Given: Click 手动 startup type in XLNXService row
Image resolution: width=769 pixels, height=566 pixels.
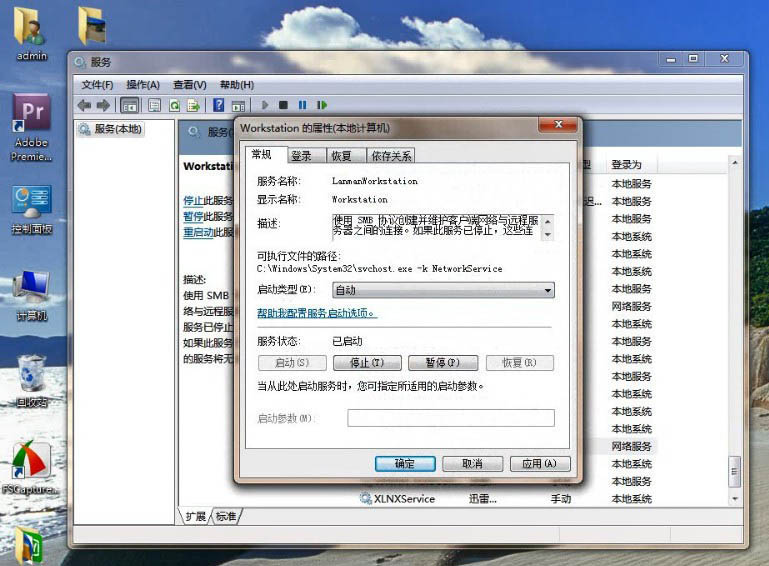Looking at the screenshot, I should tap(561, 499).
